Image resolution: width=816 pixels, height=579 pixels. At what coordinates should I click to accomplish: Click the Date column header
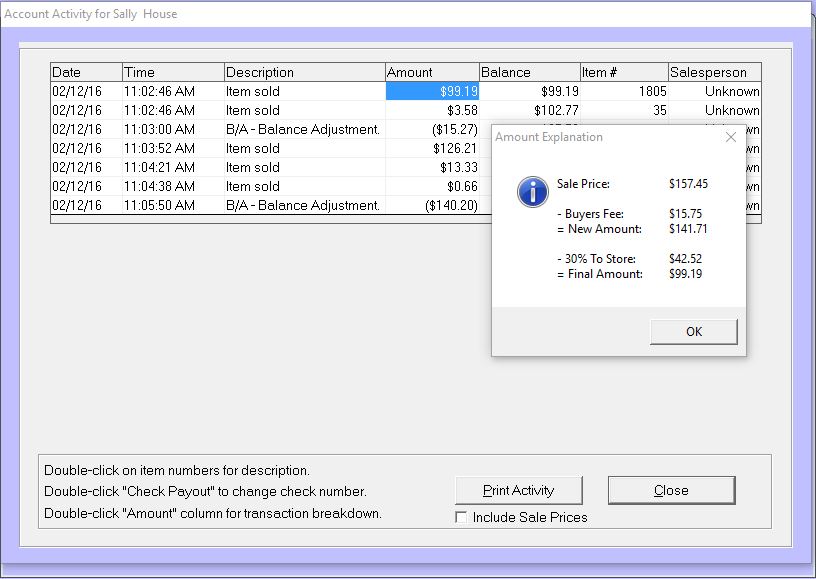[x=86, y=72]
